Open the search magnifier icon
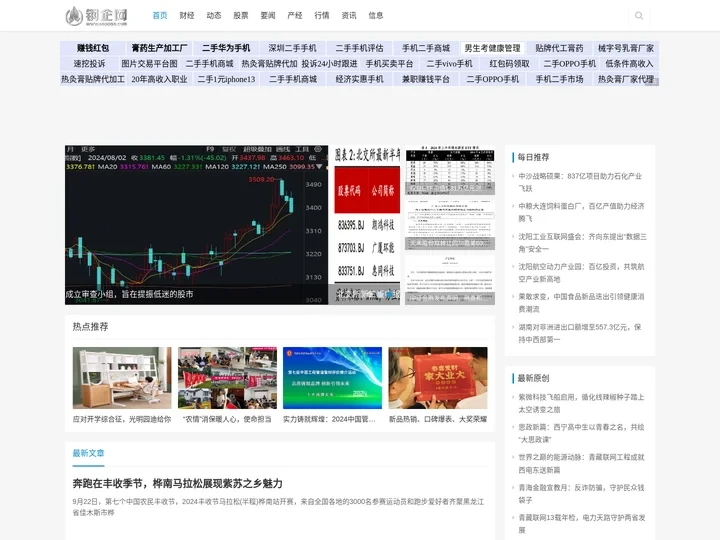720x540 pixels. (x=639, y=16)
